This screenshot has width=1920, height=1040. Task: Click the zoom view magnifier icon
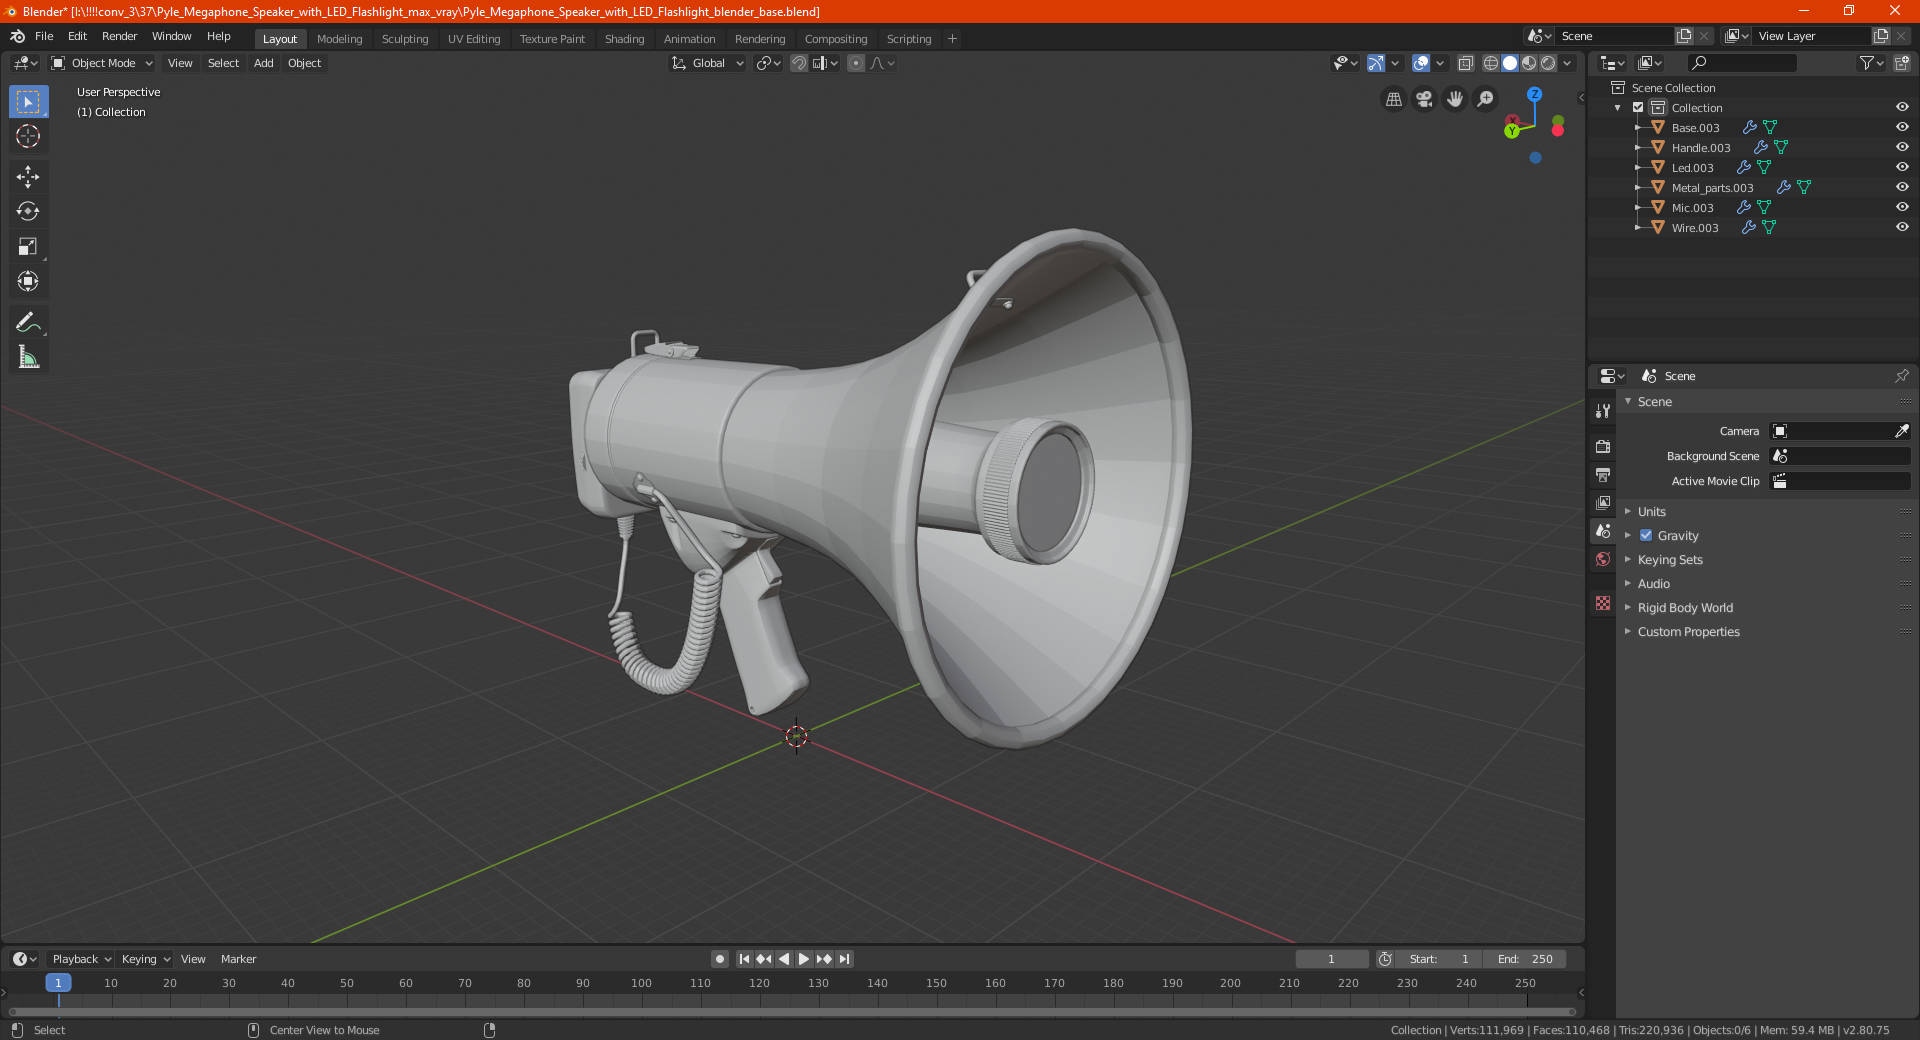(1486, 99)
